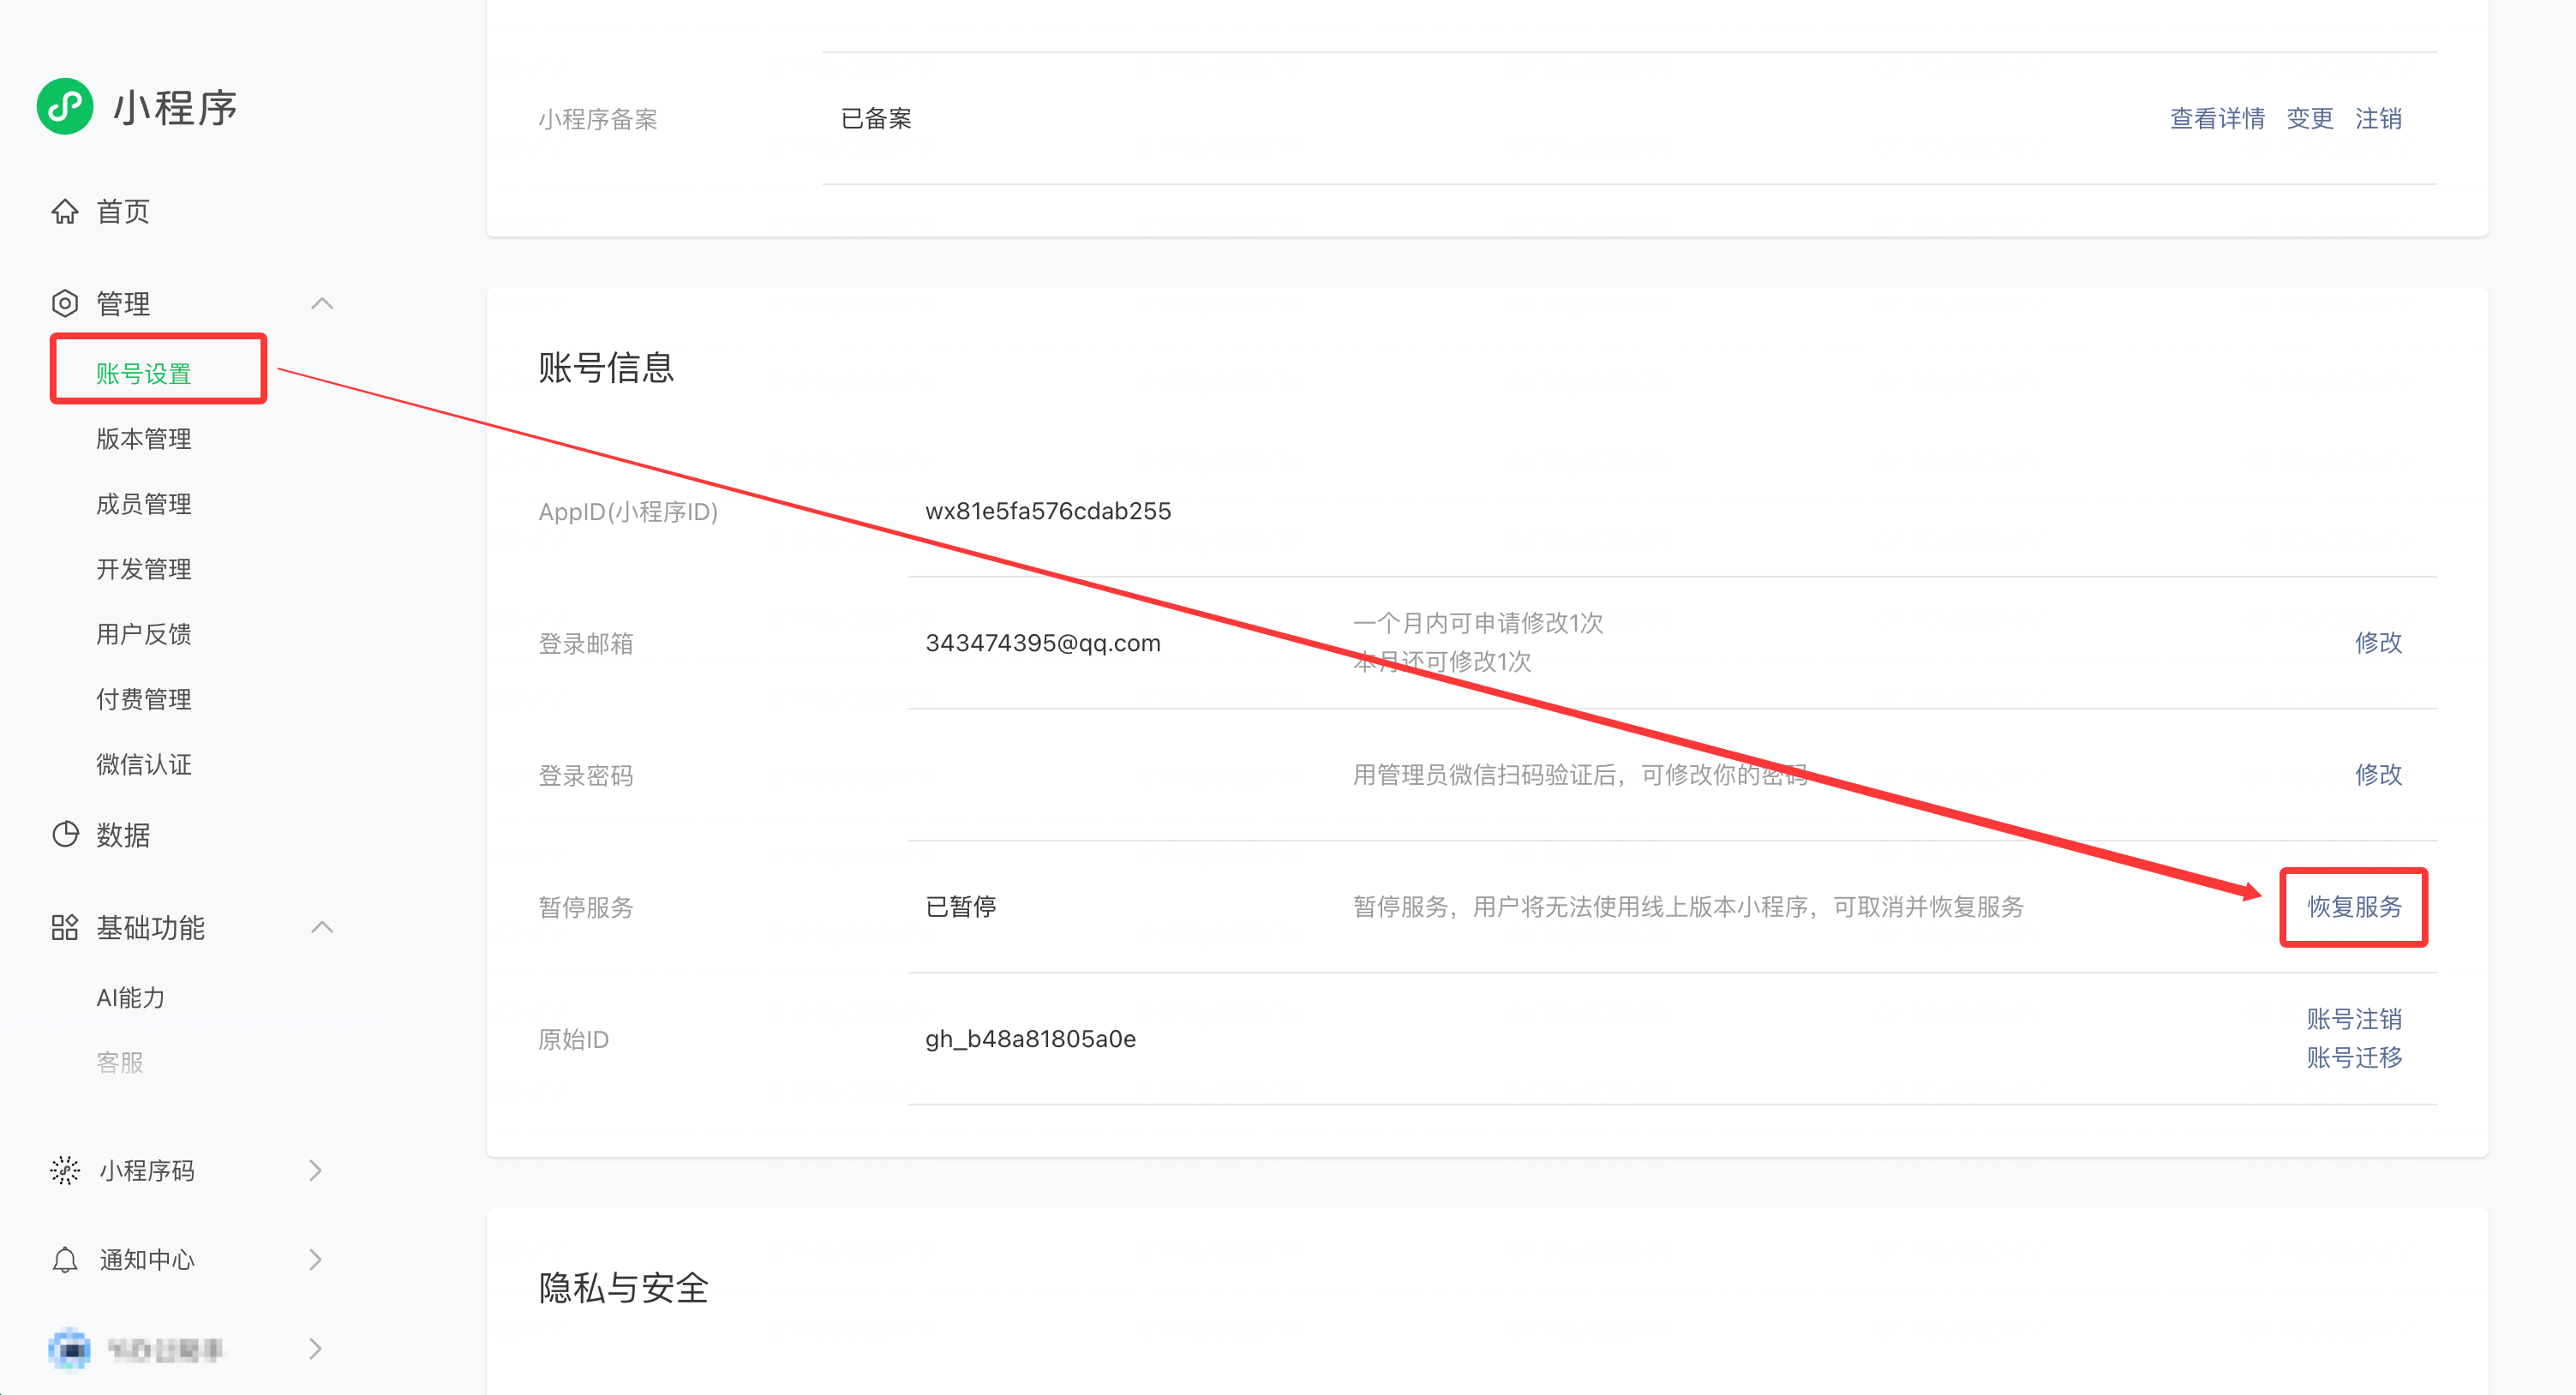Go to 成员管理 in the sidebar

(x=144, y=504)
